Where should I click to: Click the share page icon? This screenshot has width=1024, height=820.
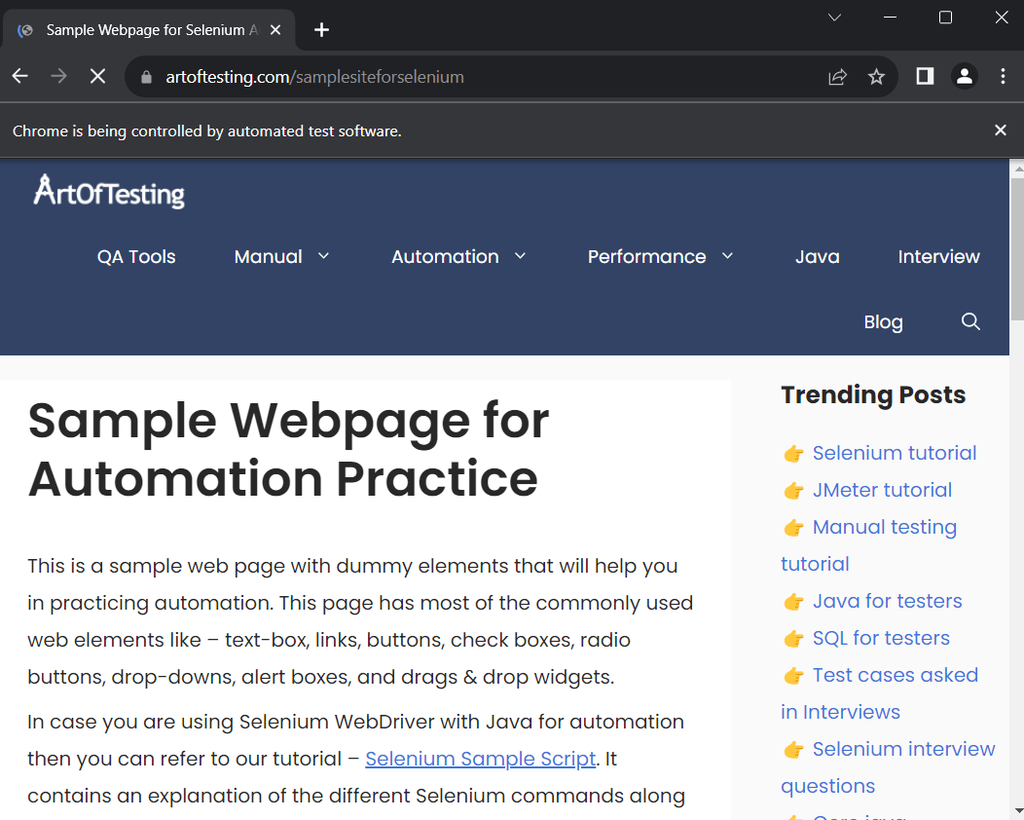coord(838,77)
